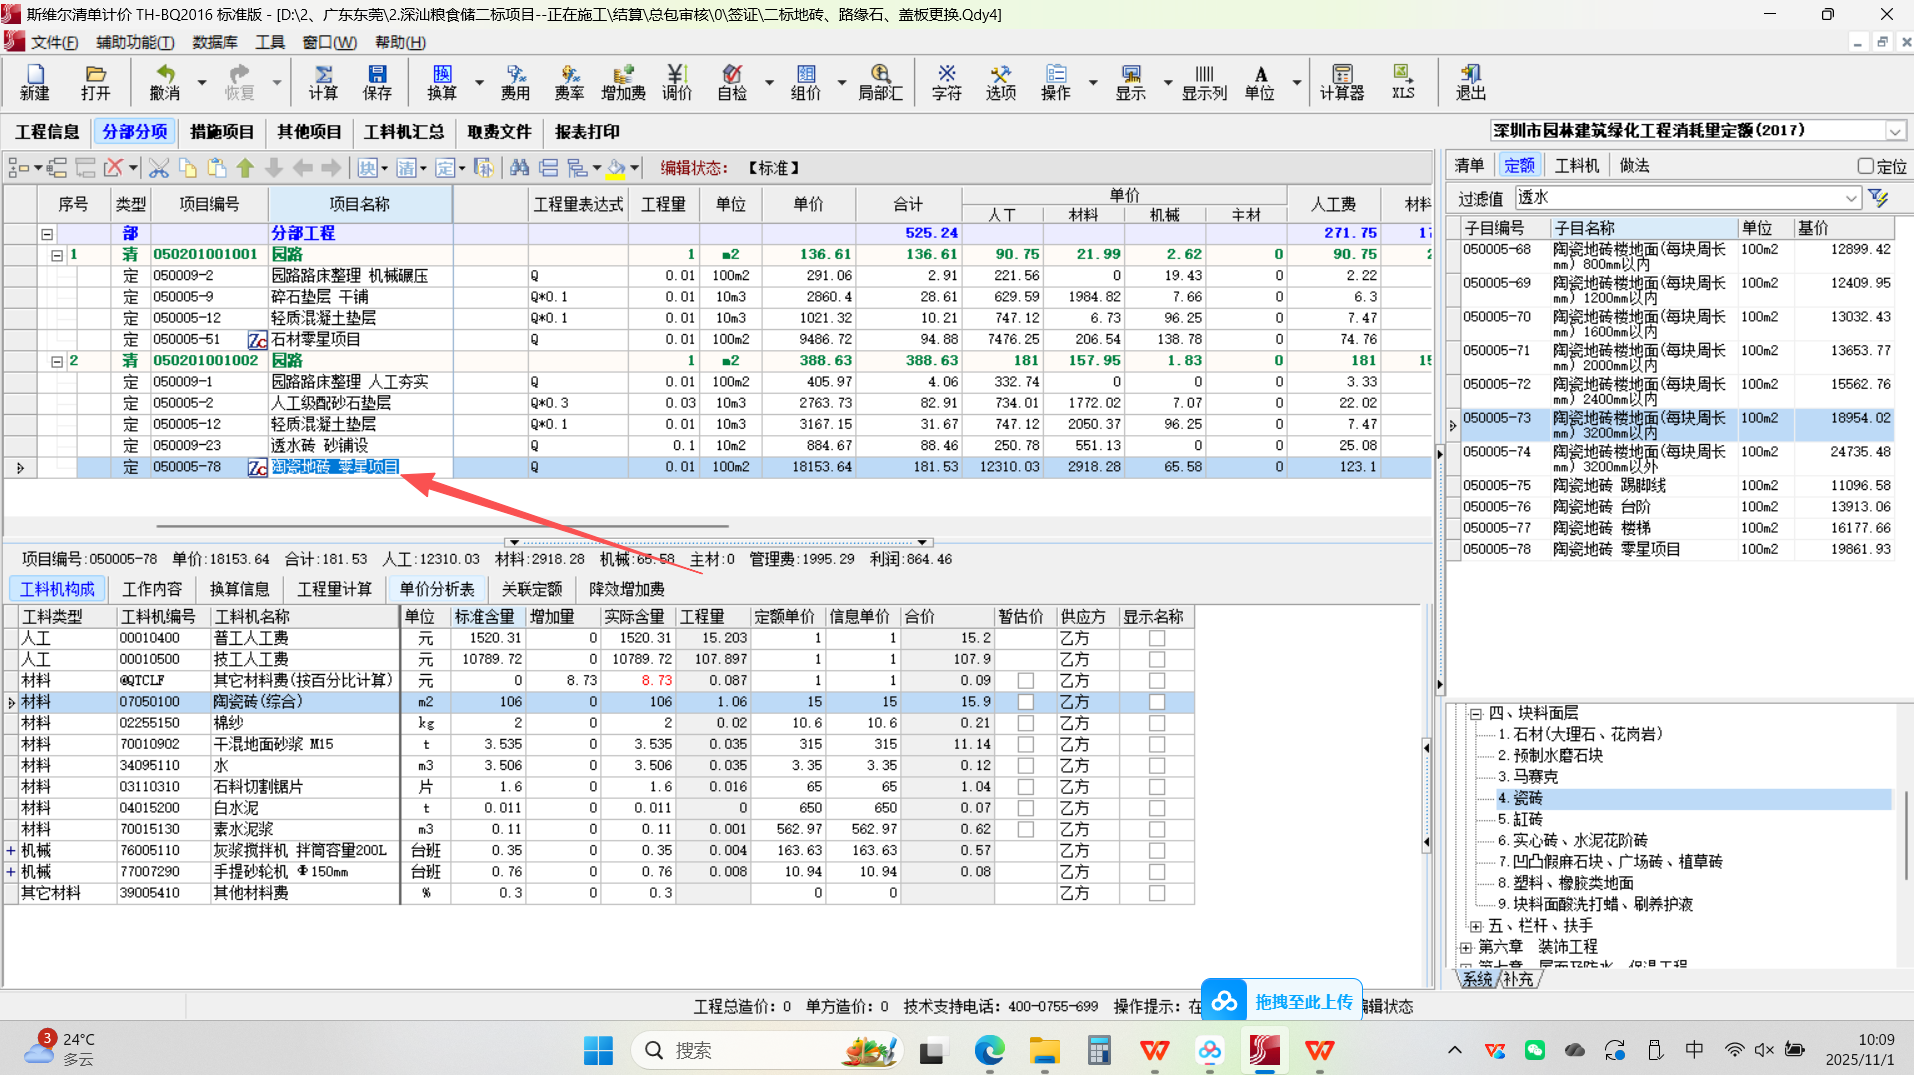
Task: Toggle 暂估价 checkbox for 陶瓷砖(综合) row
Action: pyautogui.click(x=1025, y=702)
